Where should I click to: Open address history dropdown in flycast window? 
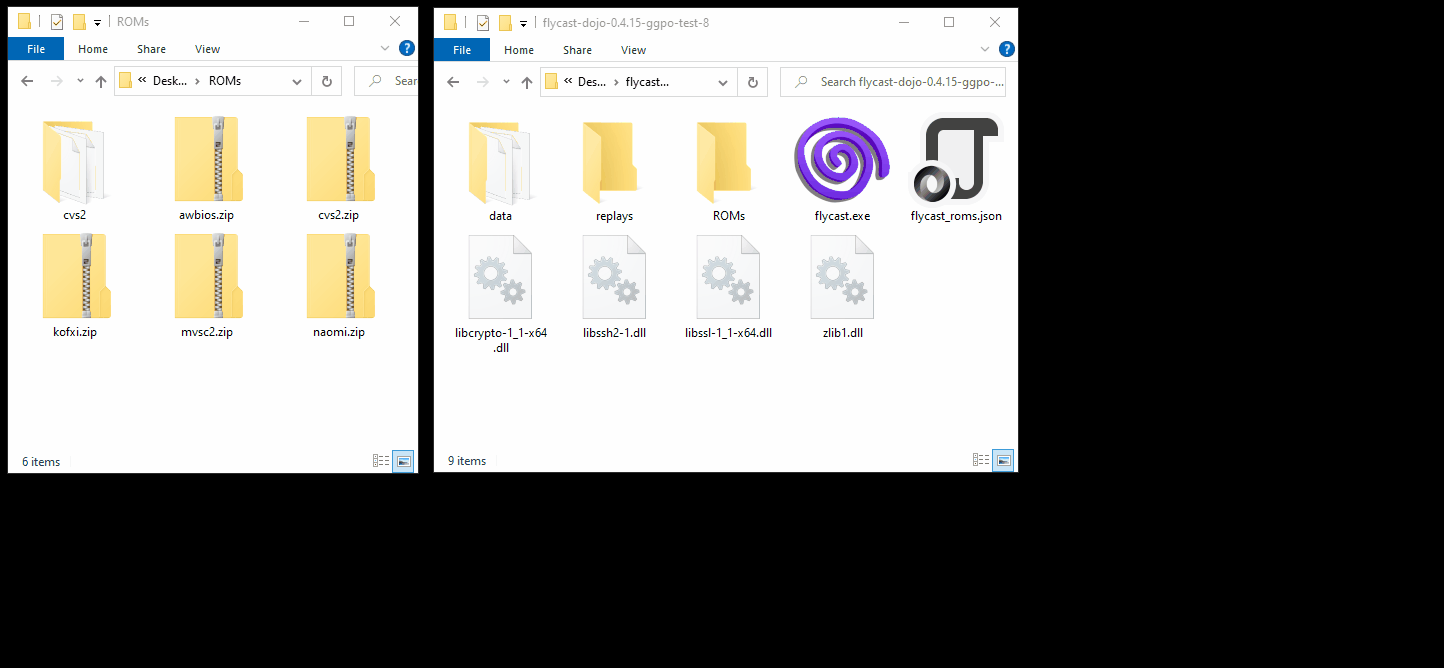point(723,81)
